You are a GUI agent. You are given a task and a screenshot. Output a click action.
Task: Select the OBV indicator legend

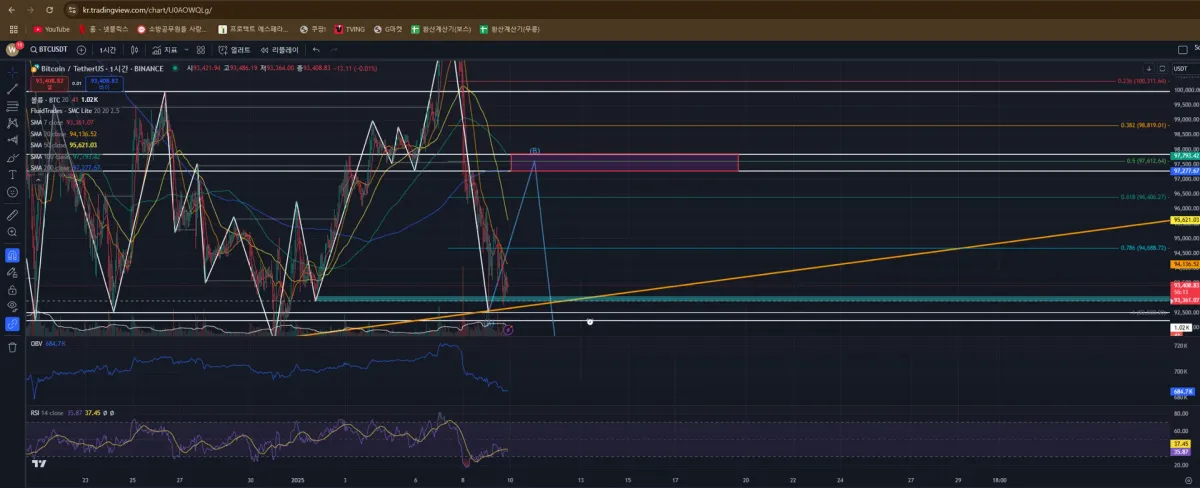tap(49, 343)
